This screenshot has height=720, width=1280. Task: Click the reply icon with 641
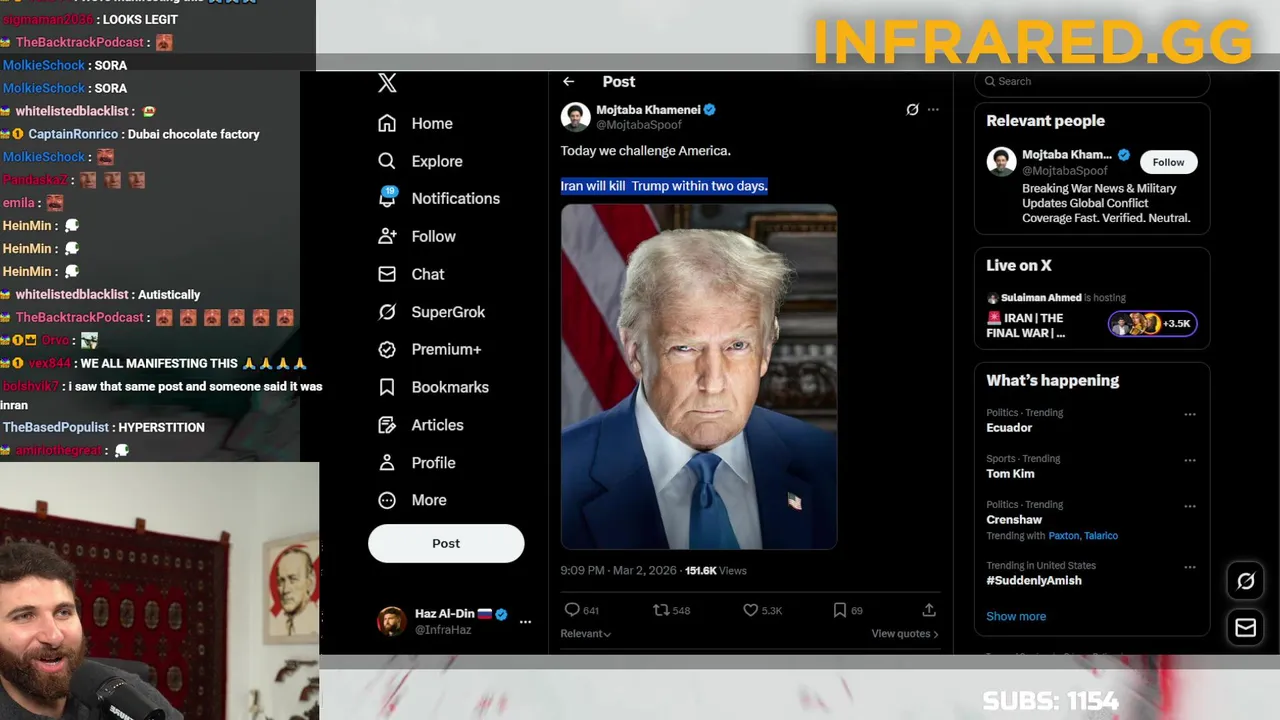(x=572, y=610)
